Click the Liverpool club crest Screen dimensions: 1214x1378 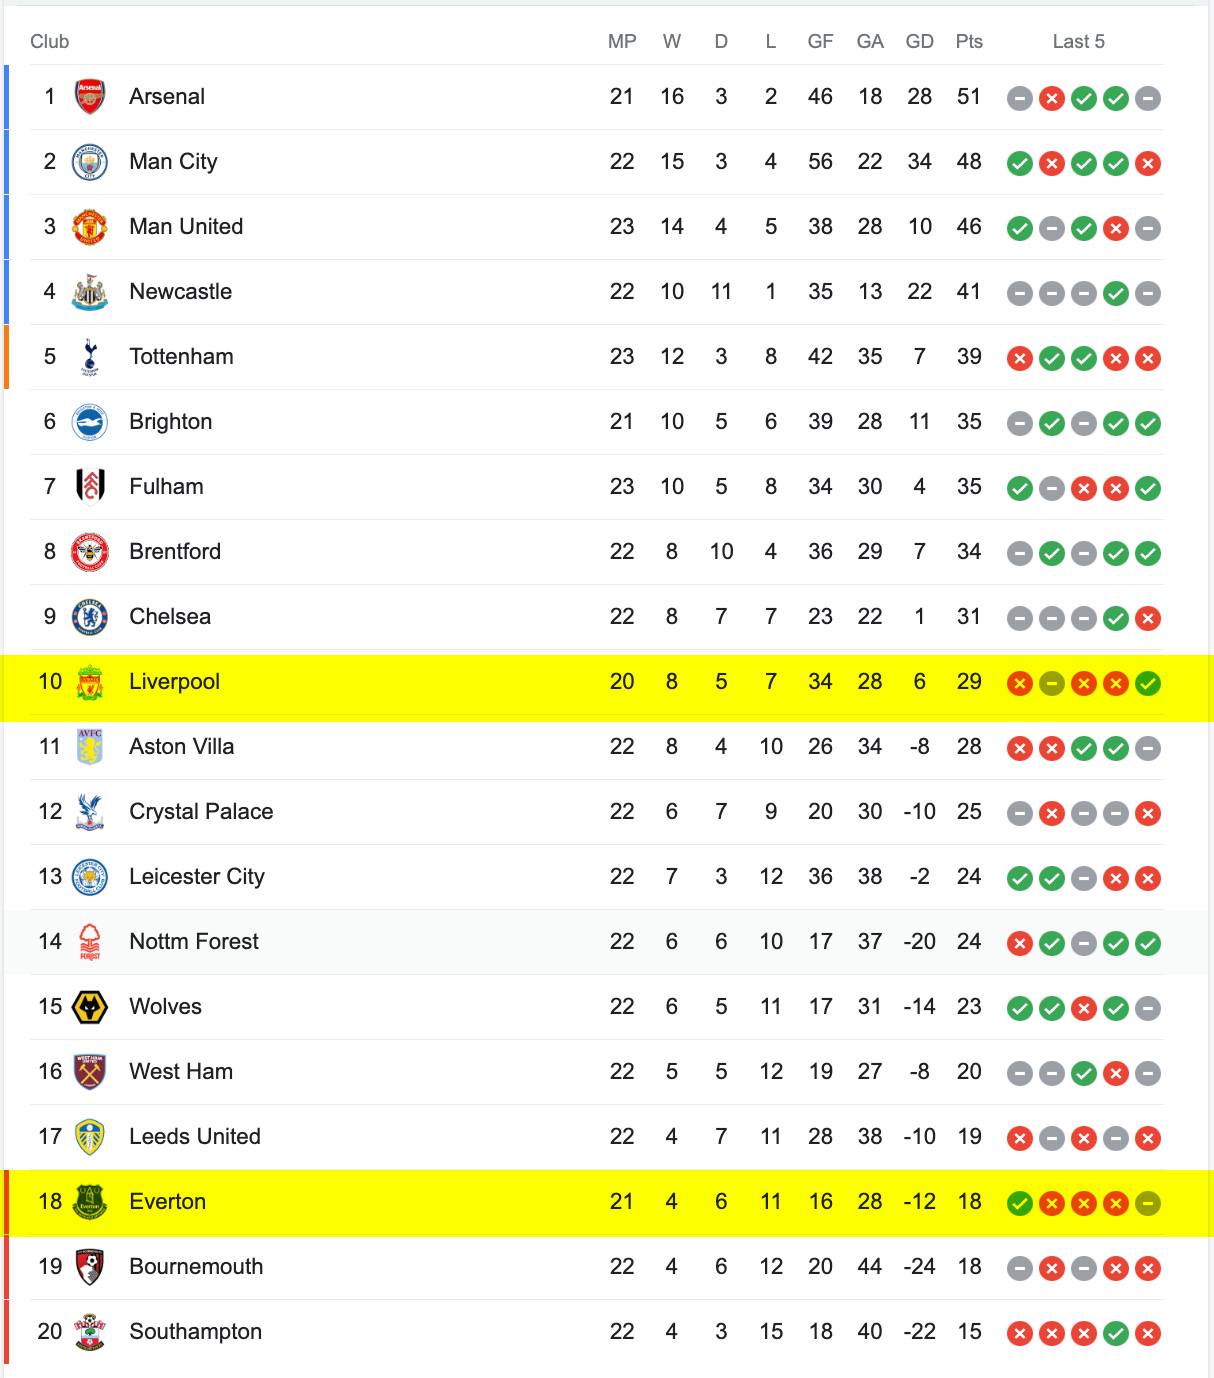click(90, 682)
